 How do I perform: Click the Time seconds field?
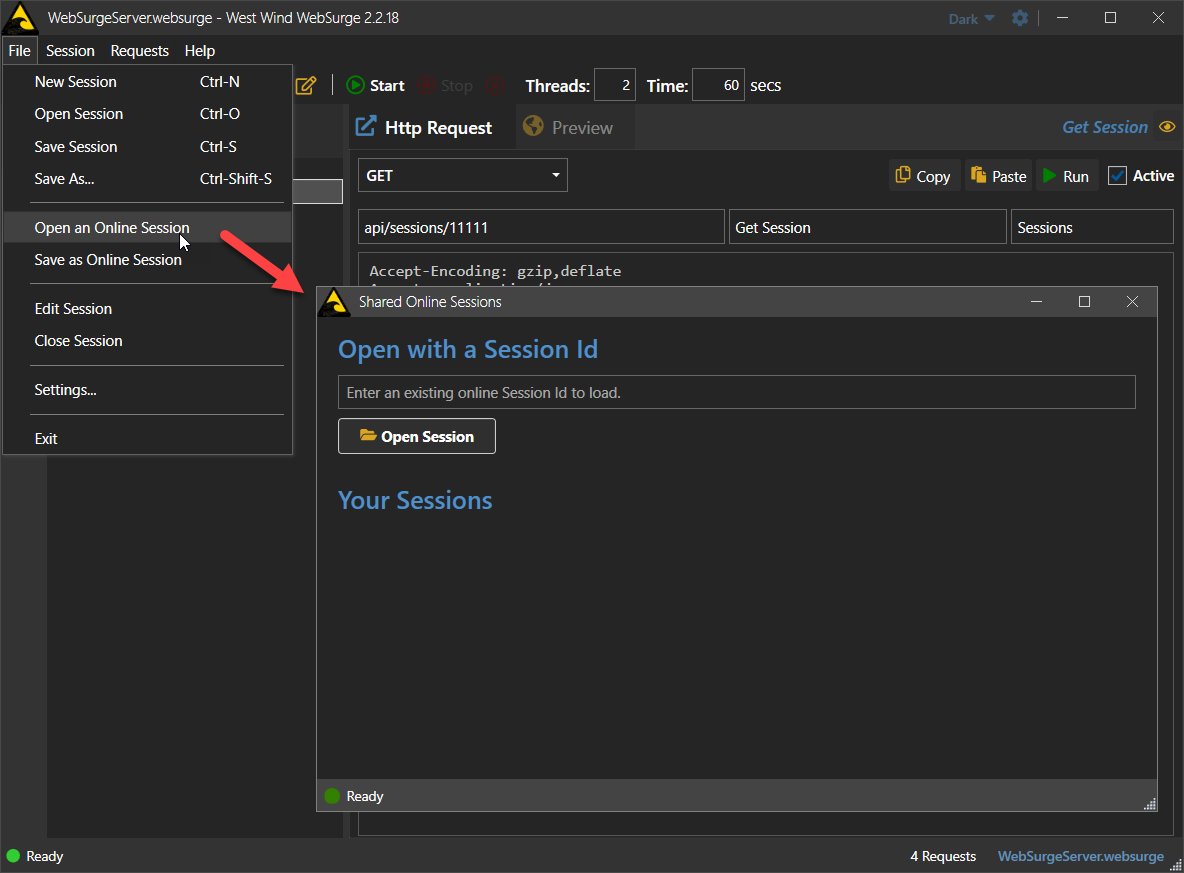tap(718, 85)
